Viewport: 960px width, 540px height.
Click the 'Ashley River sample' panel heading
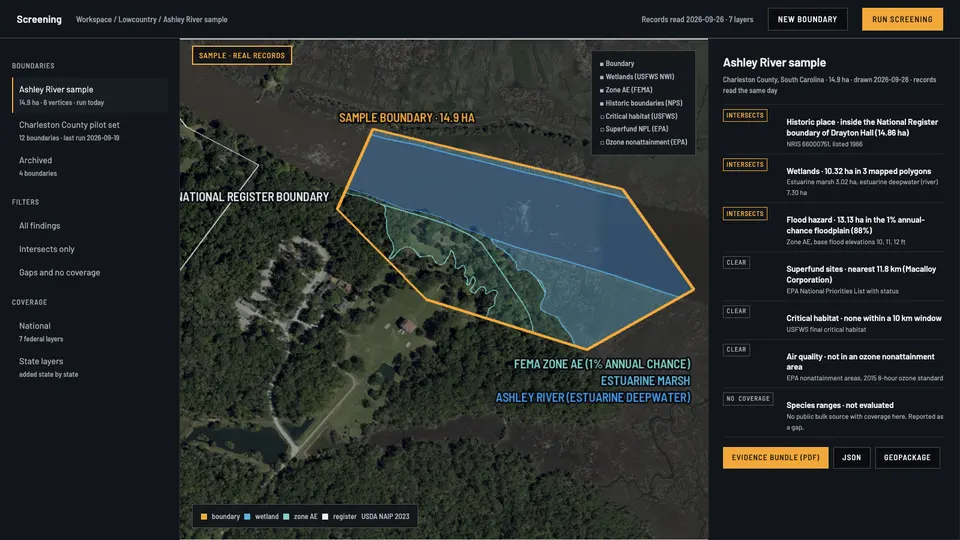774,62
